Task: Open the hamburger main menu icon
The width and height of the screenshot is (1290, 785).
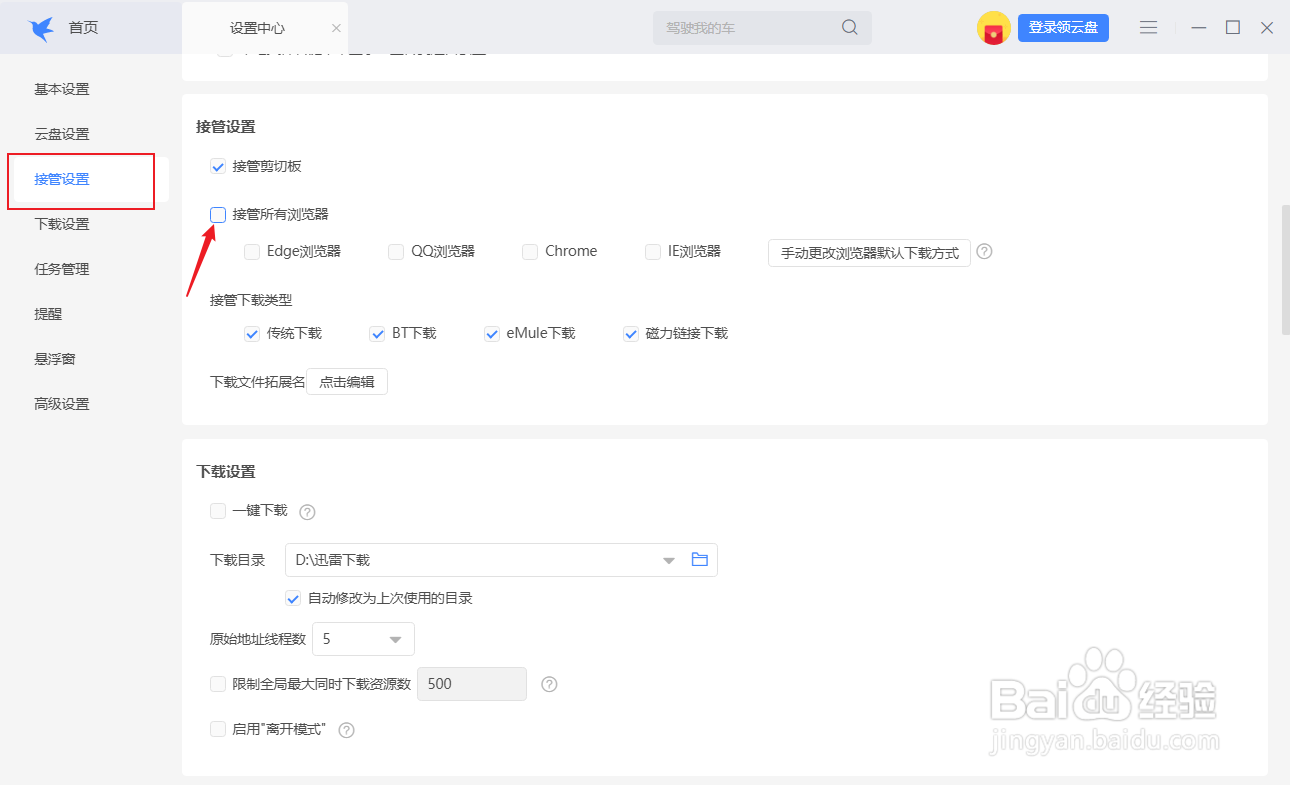Action: (1148, 27)
